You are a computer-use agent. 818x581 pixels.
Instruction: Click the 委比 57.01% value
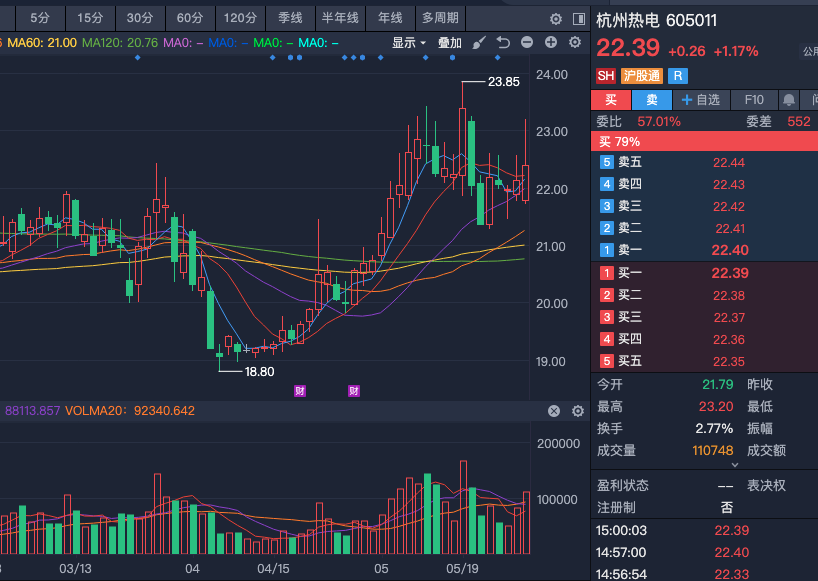[x=659, y=122]
